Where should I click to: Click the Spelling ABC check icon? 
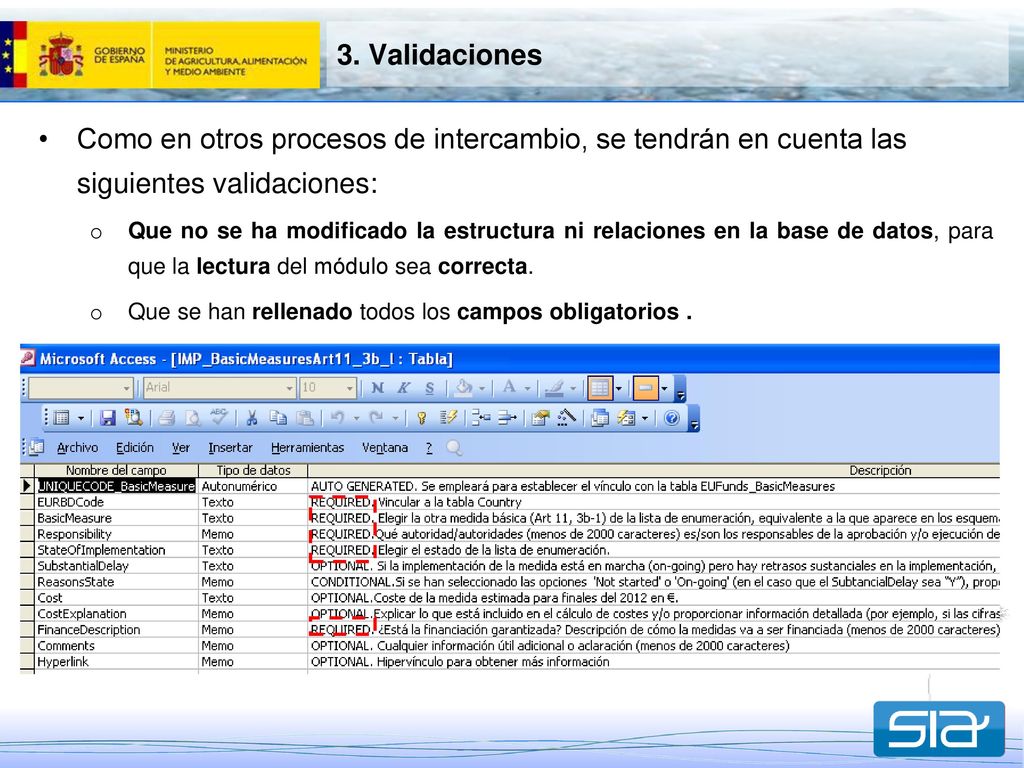pyautogui.click(x=219, y=417)
